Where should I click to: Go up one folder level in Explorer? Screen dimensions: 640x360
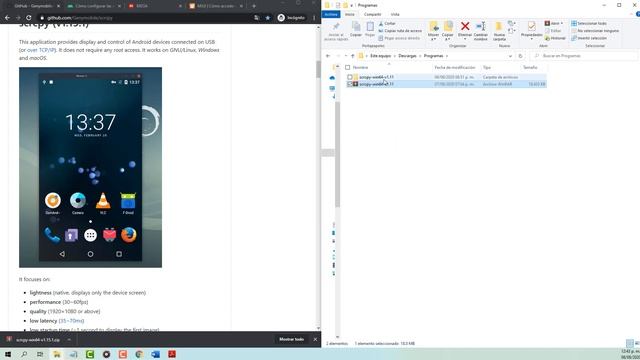tap(353, 56)
